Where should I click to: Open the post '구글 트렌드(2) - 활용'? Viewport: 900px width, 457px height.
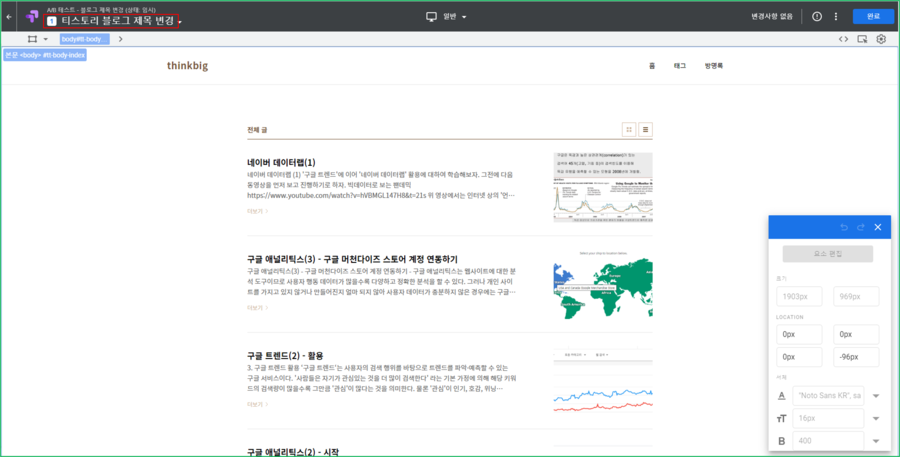click(x=285, y=355)
